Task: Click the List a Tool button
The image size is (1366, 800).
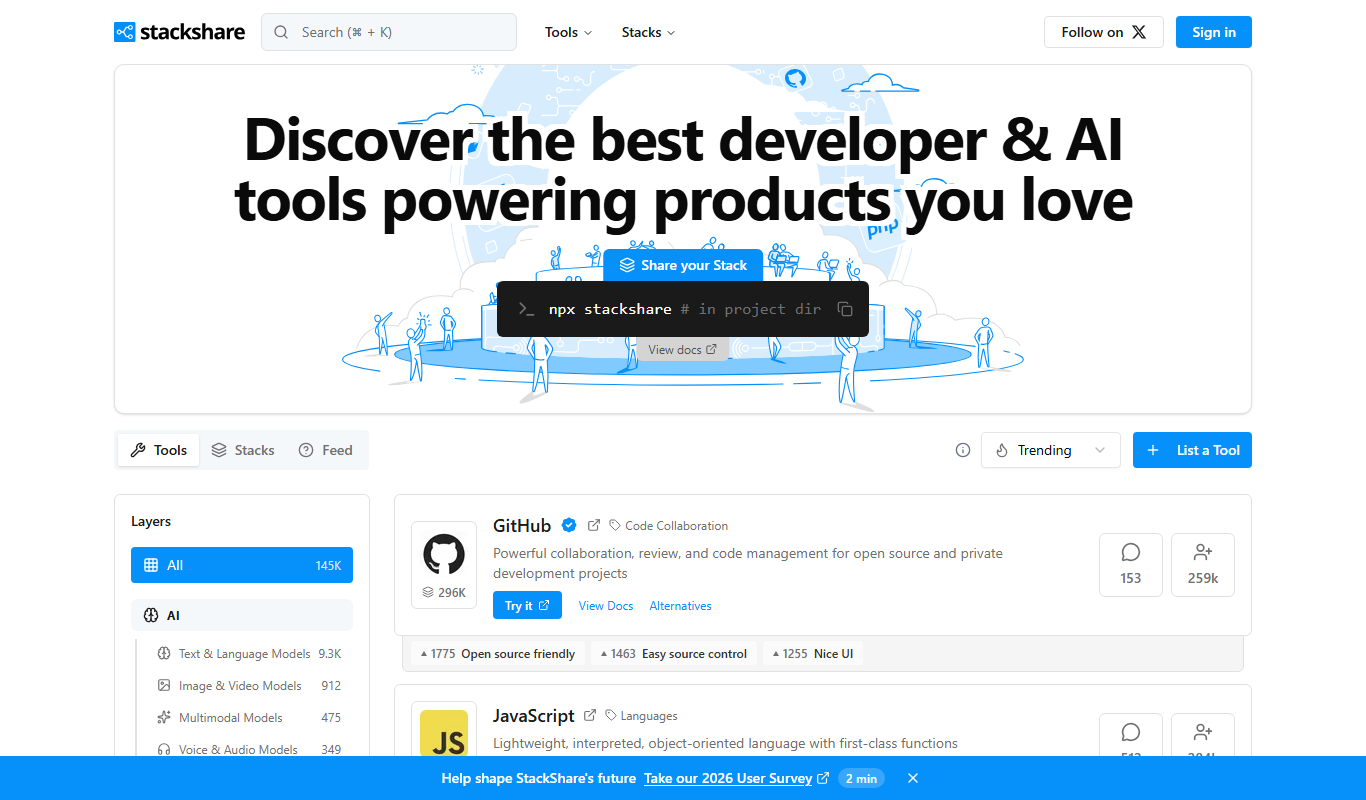Action: point(1192,450)
